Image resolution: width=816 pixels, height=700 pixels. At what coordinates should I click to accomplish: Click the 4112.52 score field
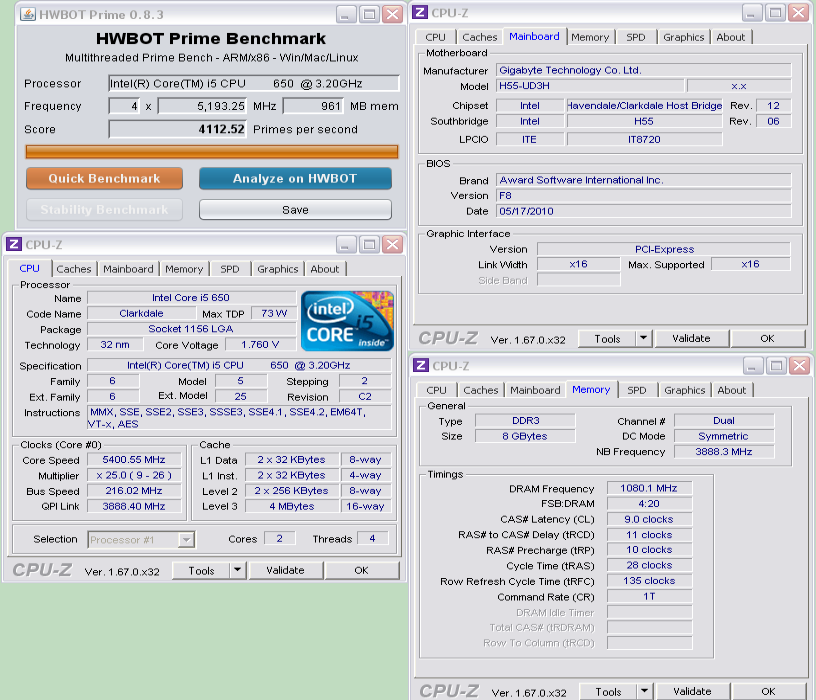(177, 129)
